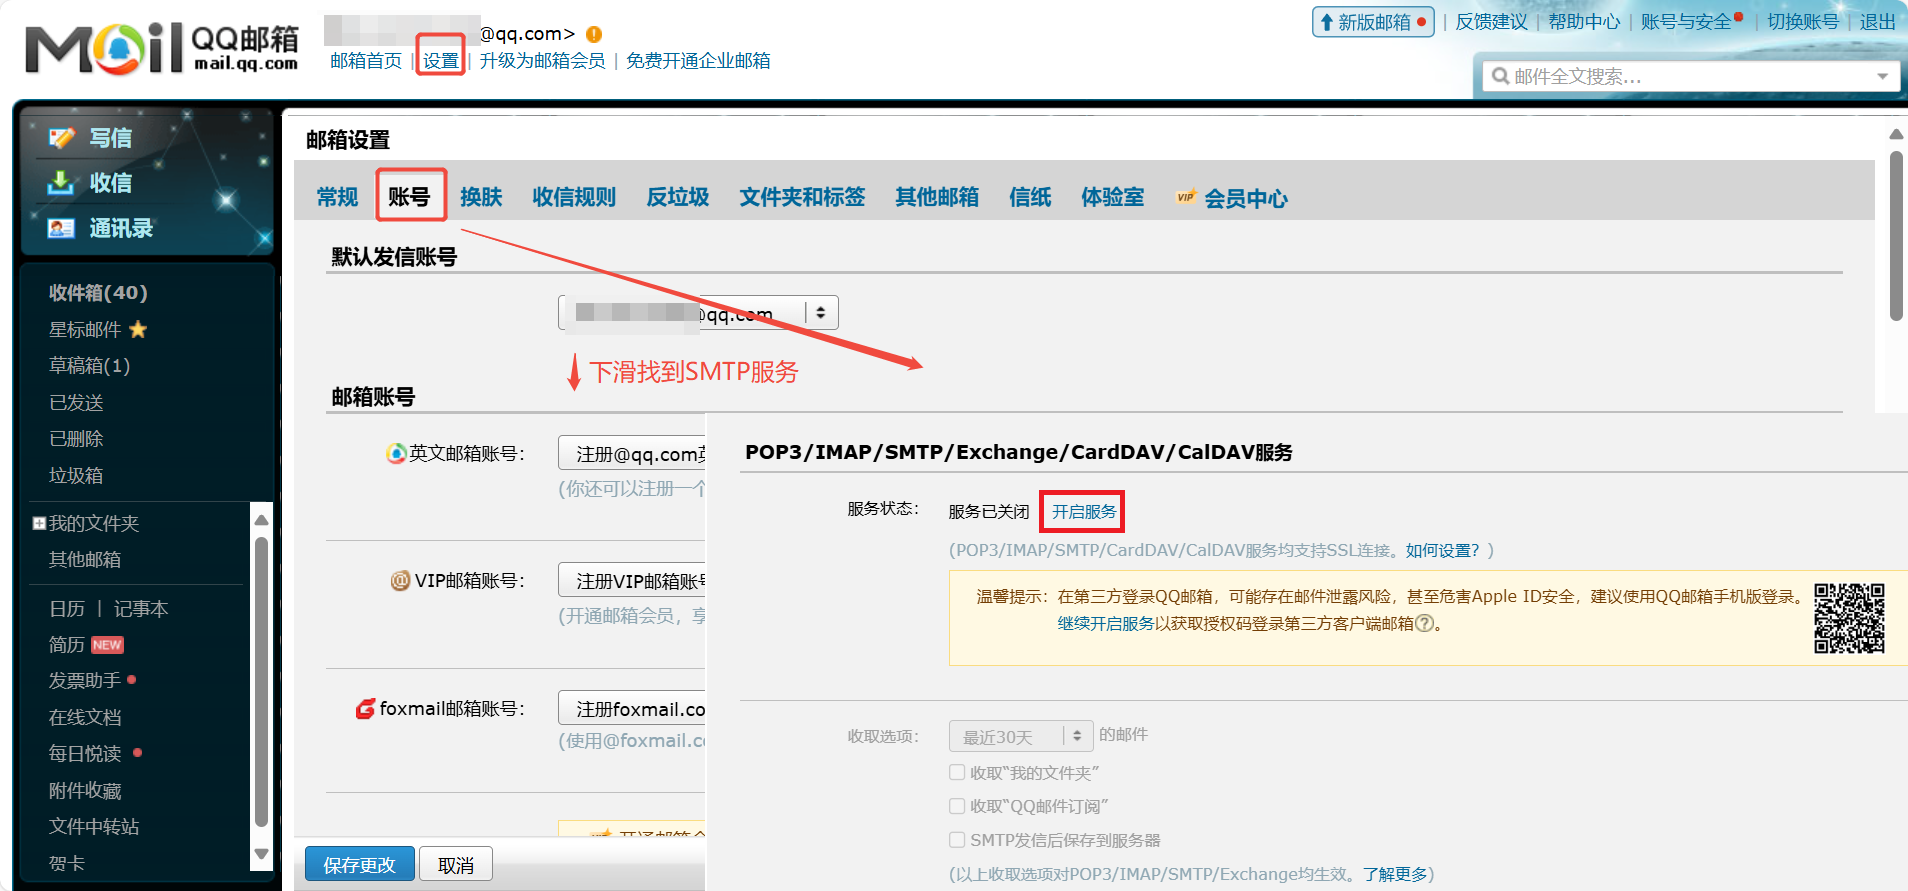
Task: Click the VIP icon next to 会员中心
Action: pos(1186,197)
